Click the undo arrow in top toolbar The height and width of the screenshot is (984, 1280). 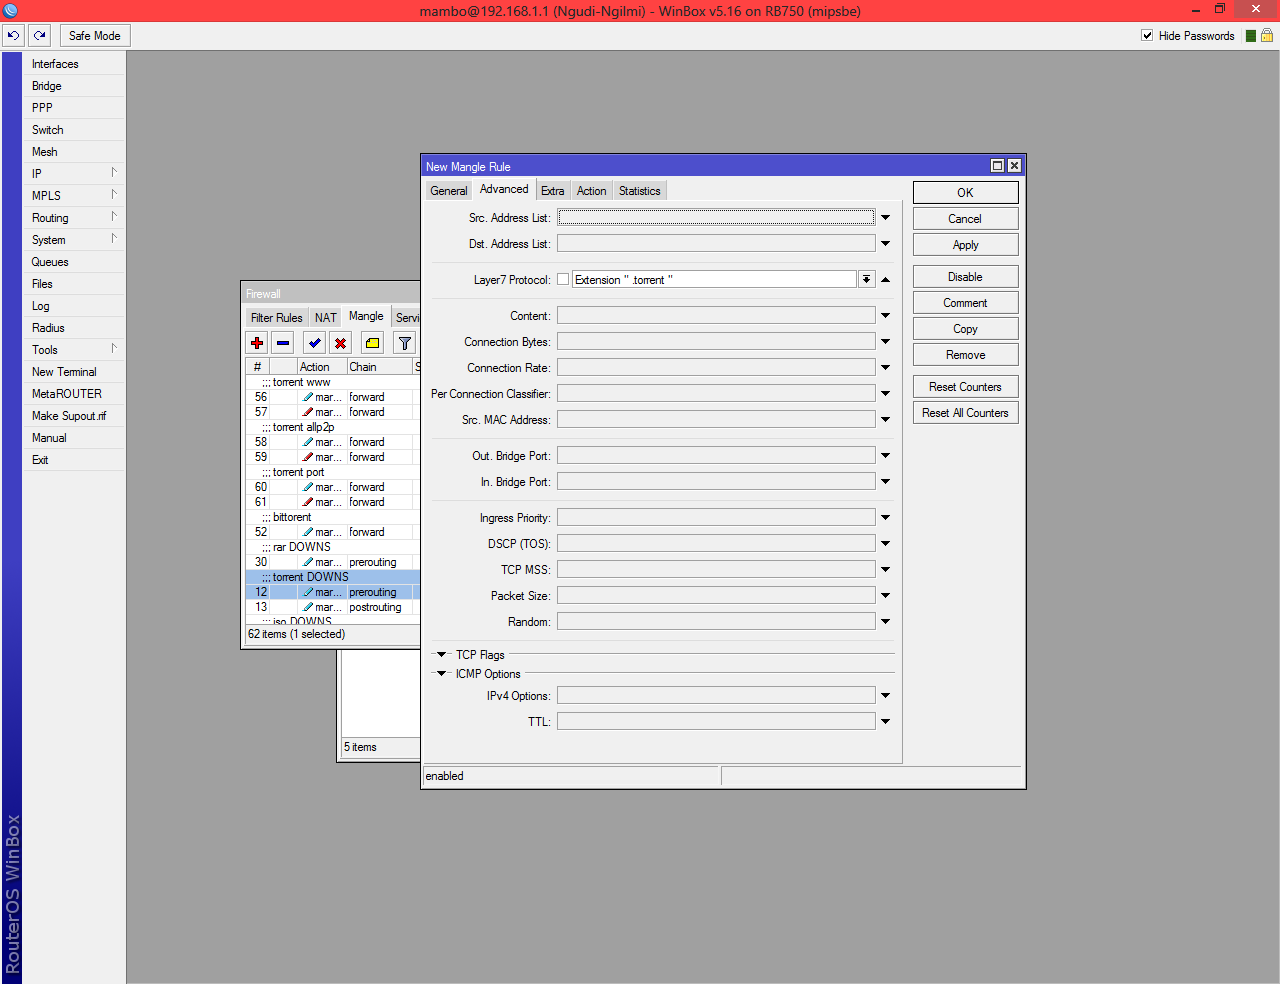click(x=13, y=35)
